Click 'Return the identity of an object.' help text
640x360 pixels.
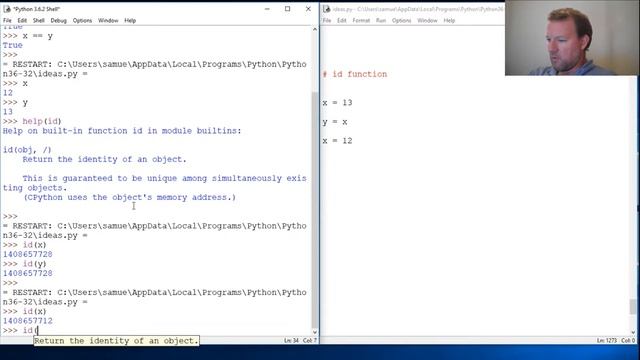click(x=104, y=160)
